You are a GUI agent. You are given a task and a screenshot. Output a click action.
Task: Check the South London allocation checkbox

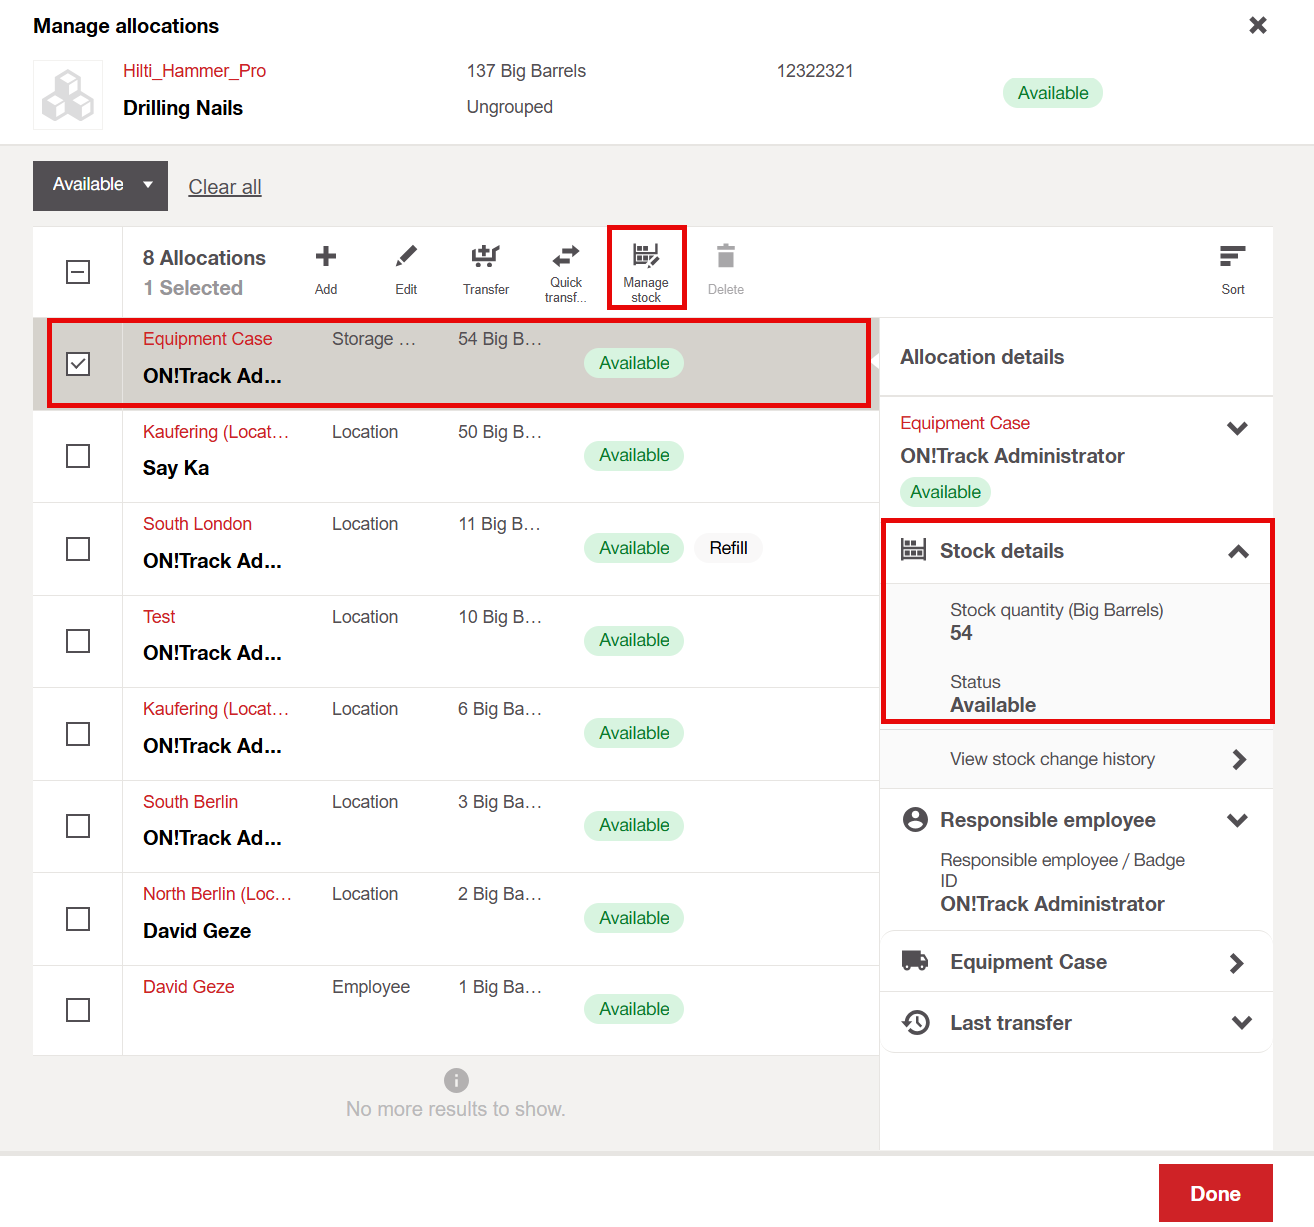[78, 549]
